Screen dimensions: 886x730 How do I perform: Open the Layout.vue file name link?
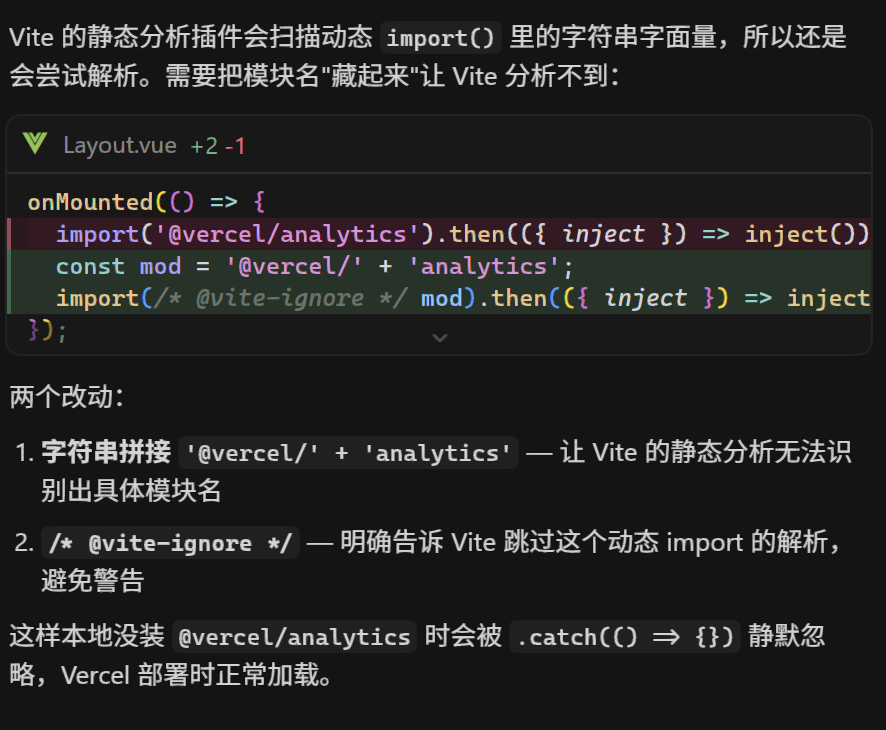point(120,145)
